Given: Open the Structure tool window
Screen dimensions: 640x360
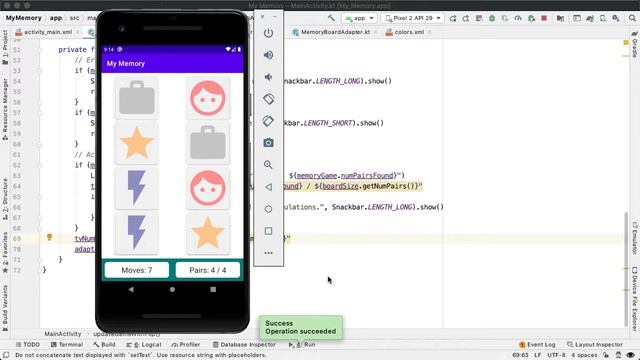Looking at the screenshot, I should point(5,199).
